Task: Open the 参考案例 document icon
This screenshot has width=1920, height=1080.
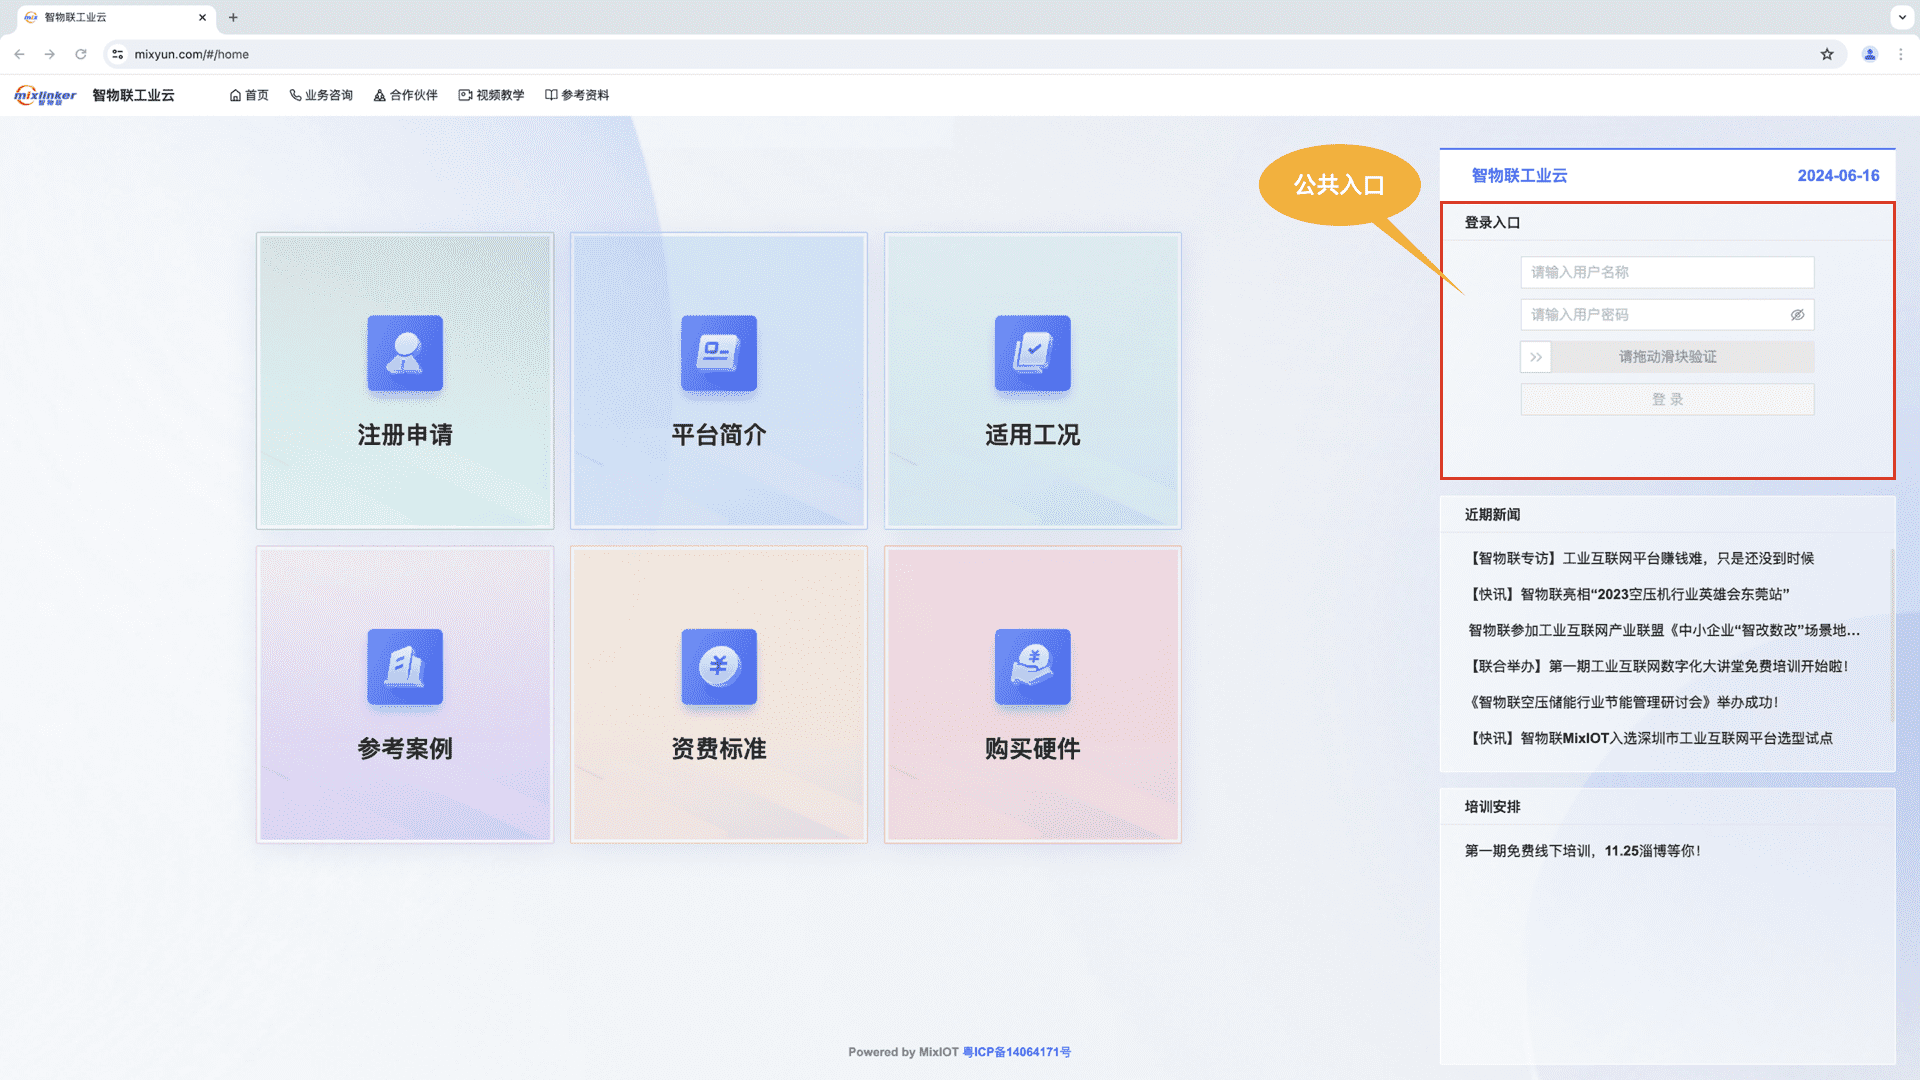Action: pos(405,667)
